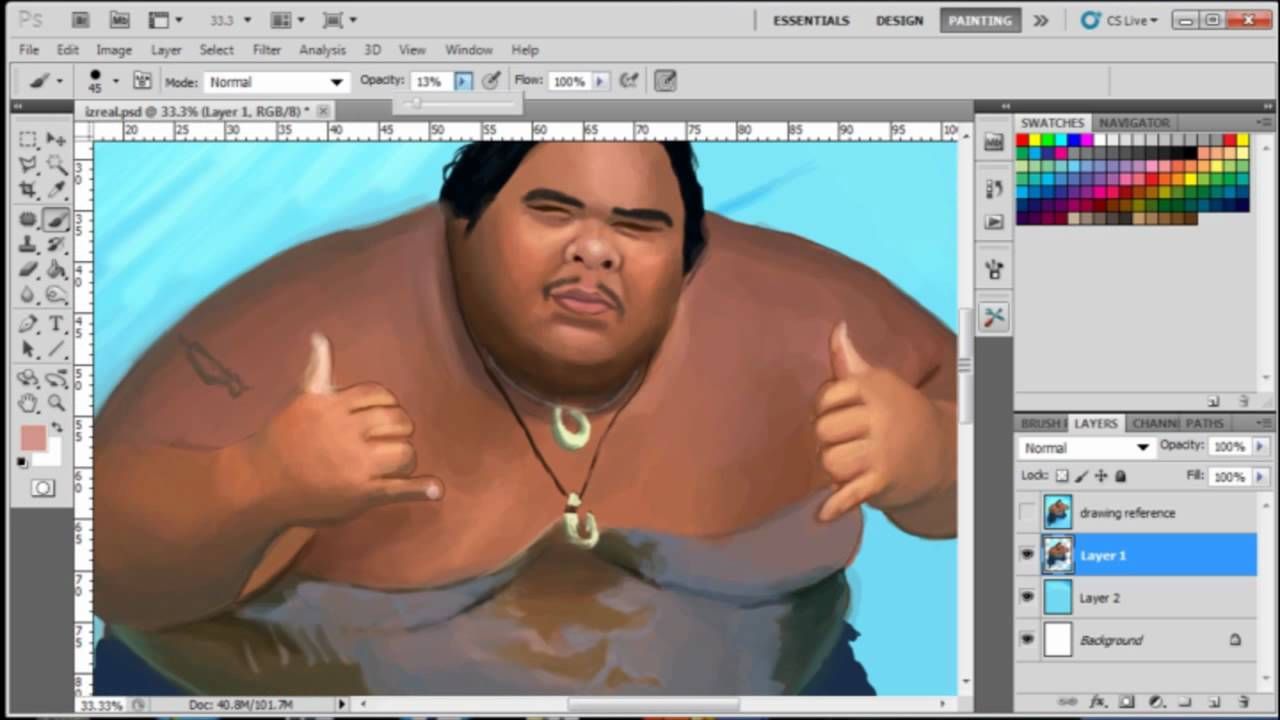Switch to the Essentials workspace
Image resolution: width=1280 pixels, height=720 pixels.
click(x=811, y=20)
